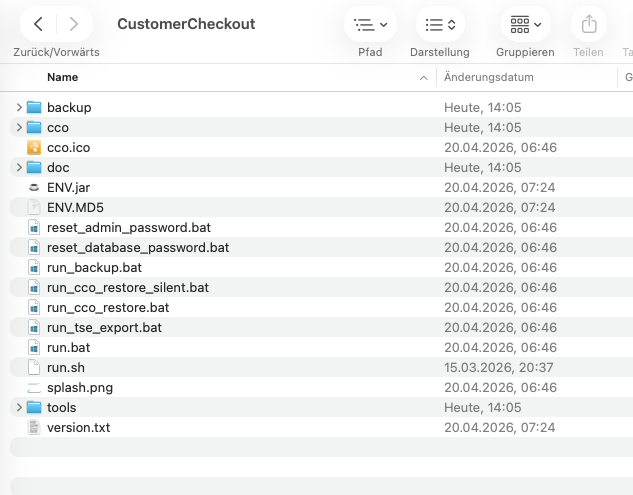Open the Gruppieren grouping menu
Image resolution: width=633 pixels, height=495 pixels.
click(x=525, y=24)
